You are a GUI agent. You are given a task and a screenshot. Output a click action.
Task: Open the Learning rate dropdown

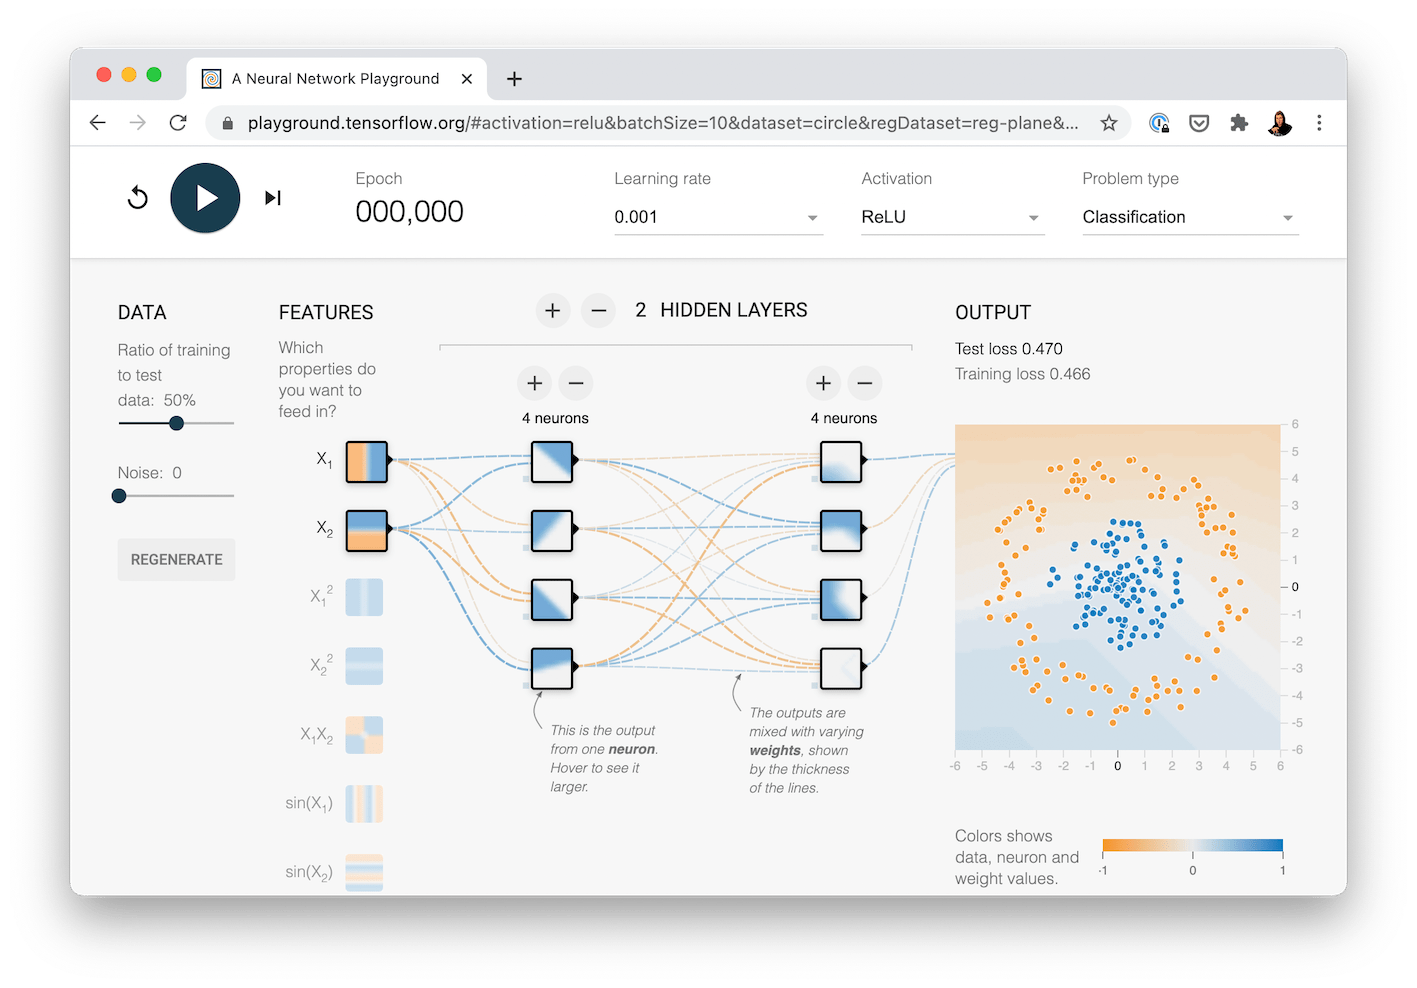pos(718,216)
